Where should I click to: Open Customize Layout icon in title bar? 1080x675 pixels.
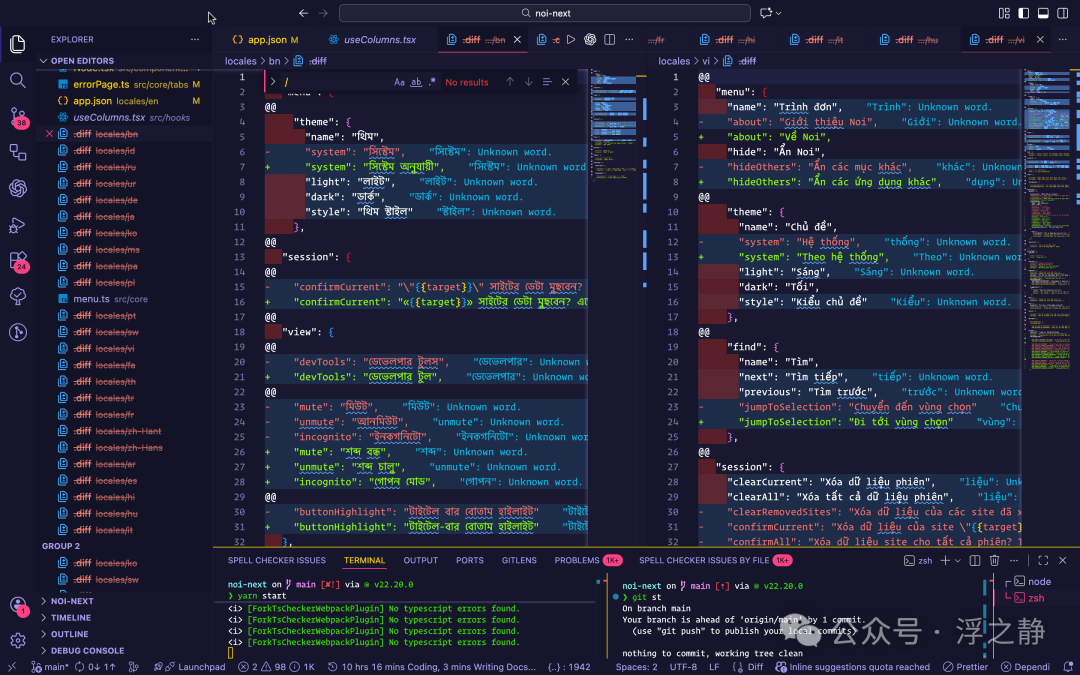tap(1005, 13)
